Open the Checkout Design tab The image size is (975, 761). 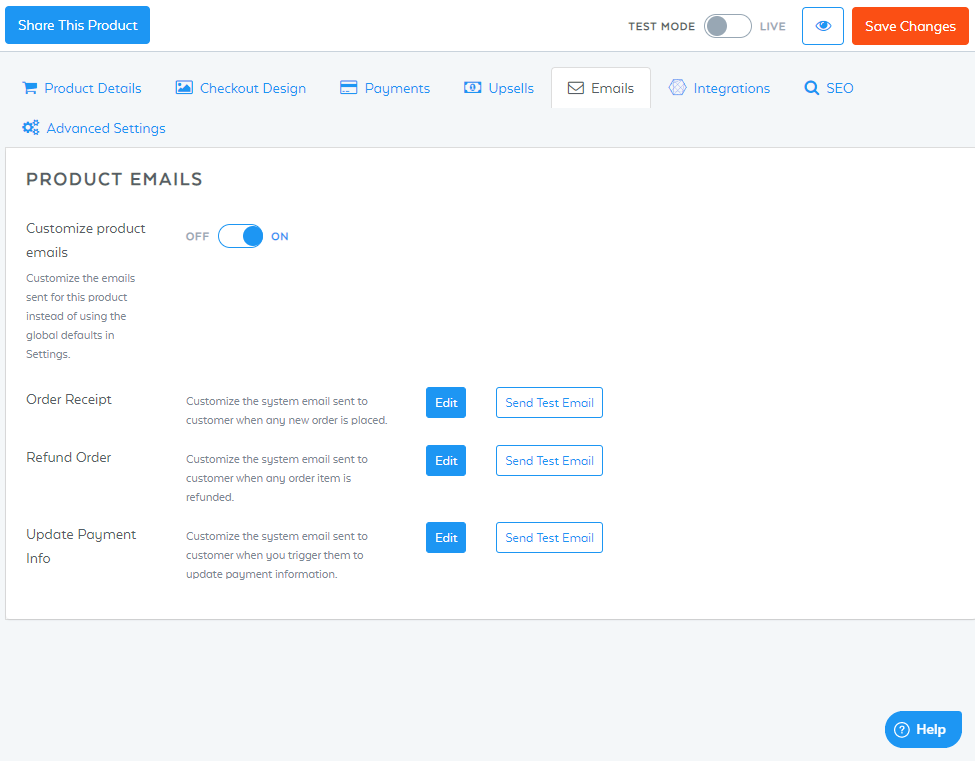[241, 88]
